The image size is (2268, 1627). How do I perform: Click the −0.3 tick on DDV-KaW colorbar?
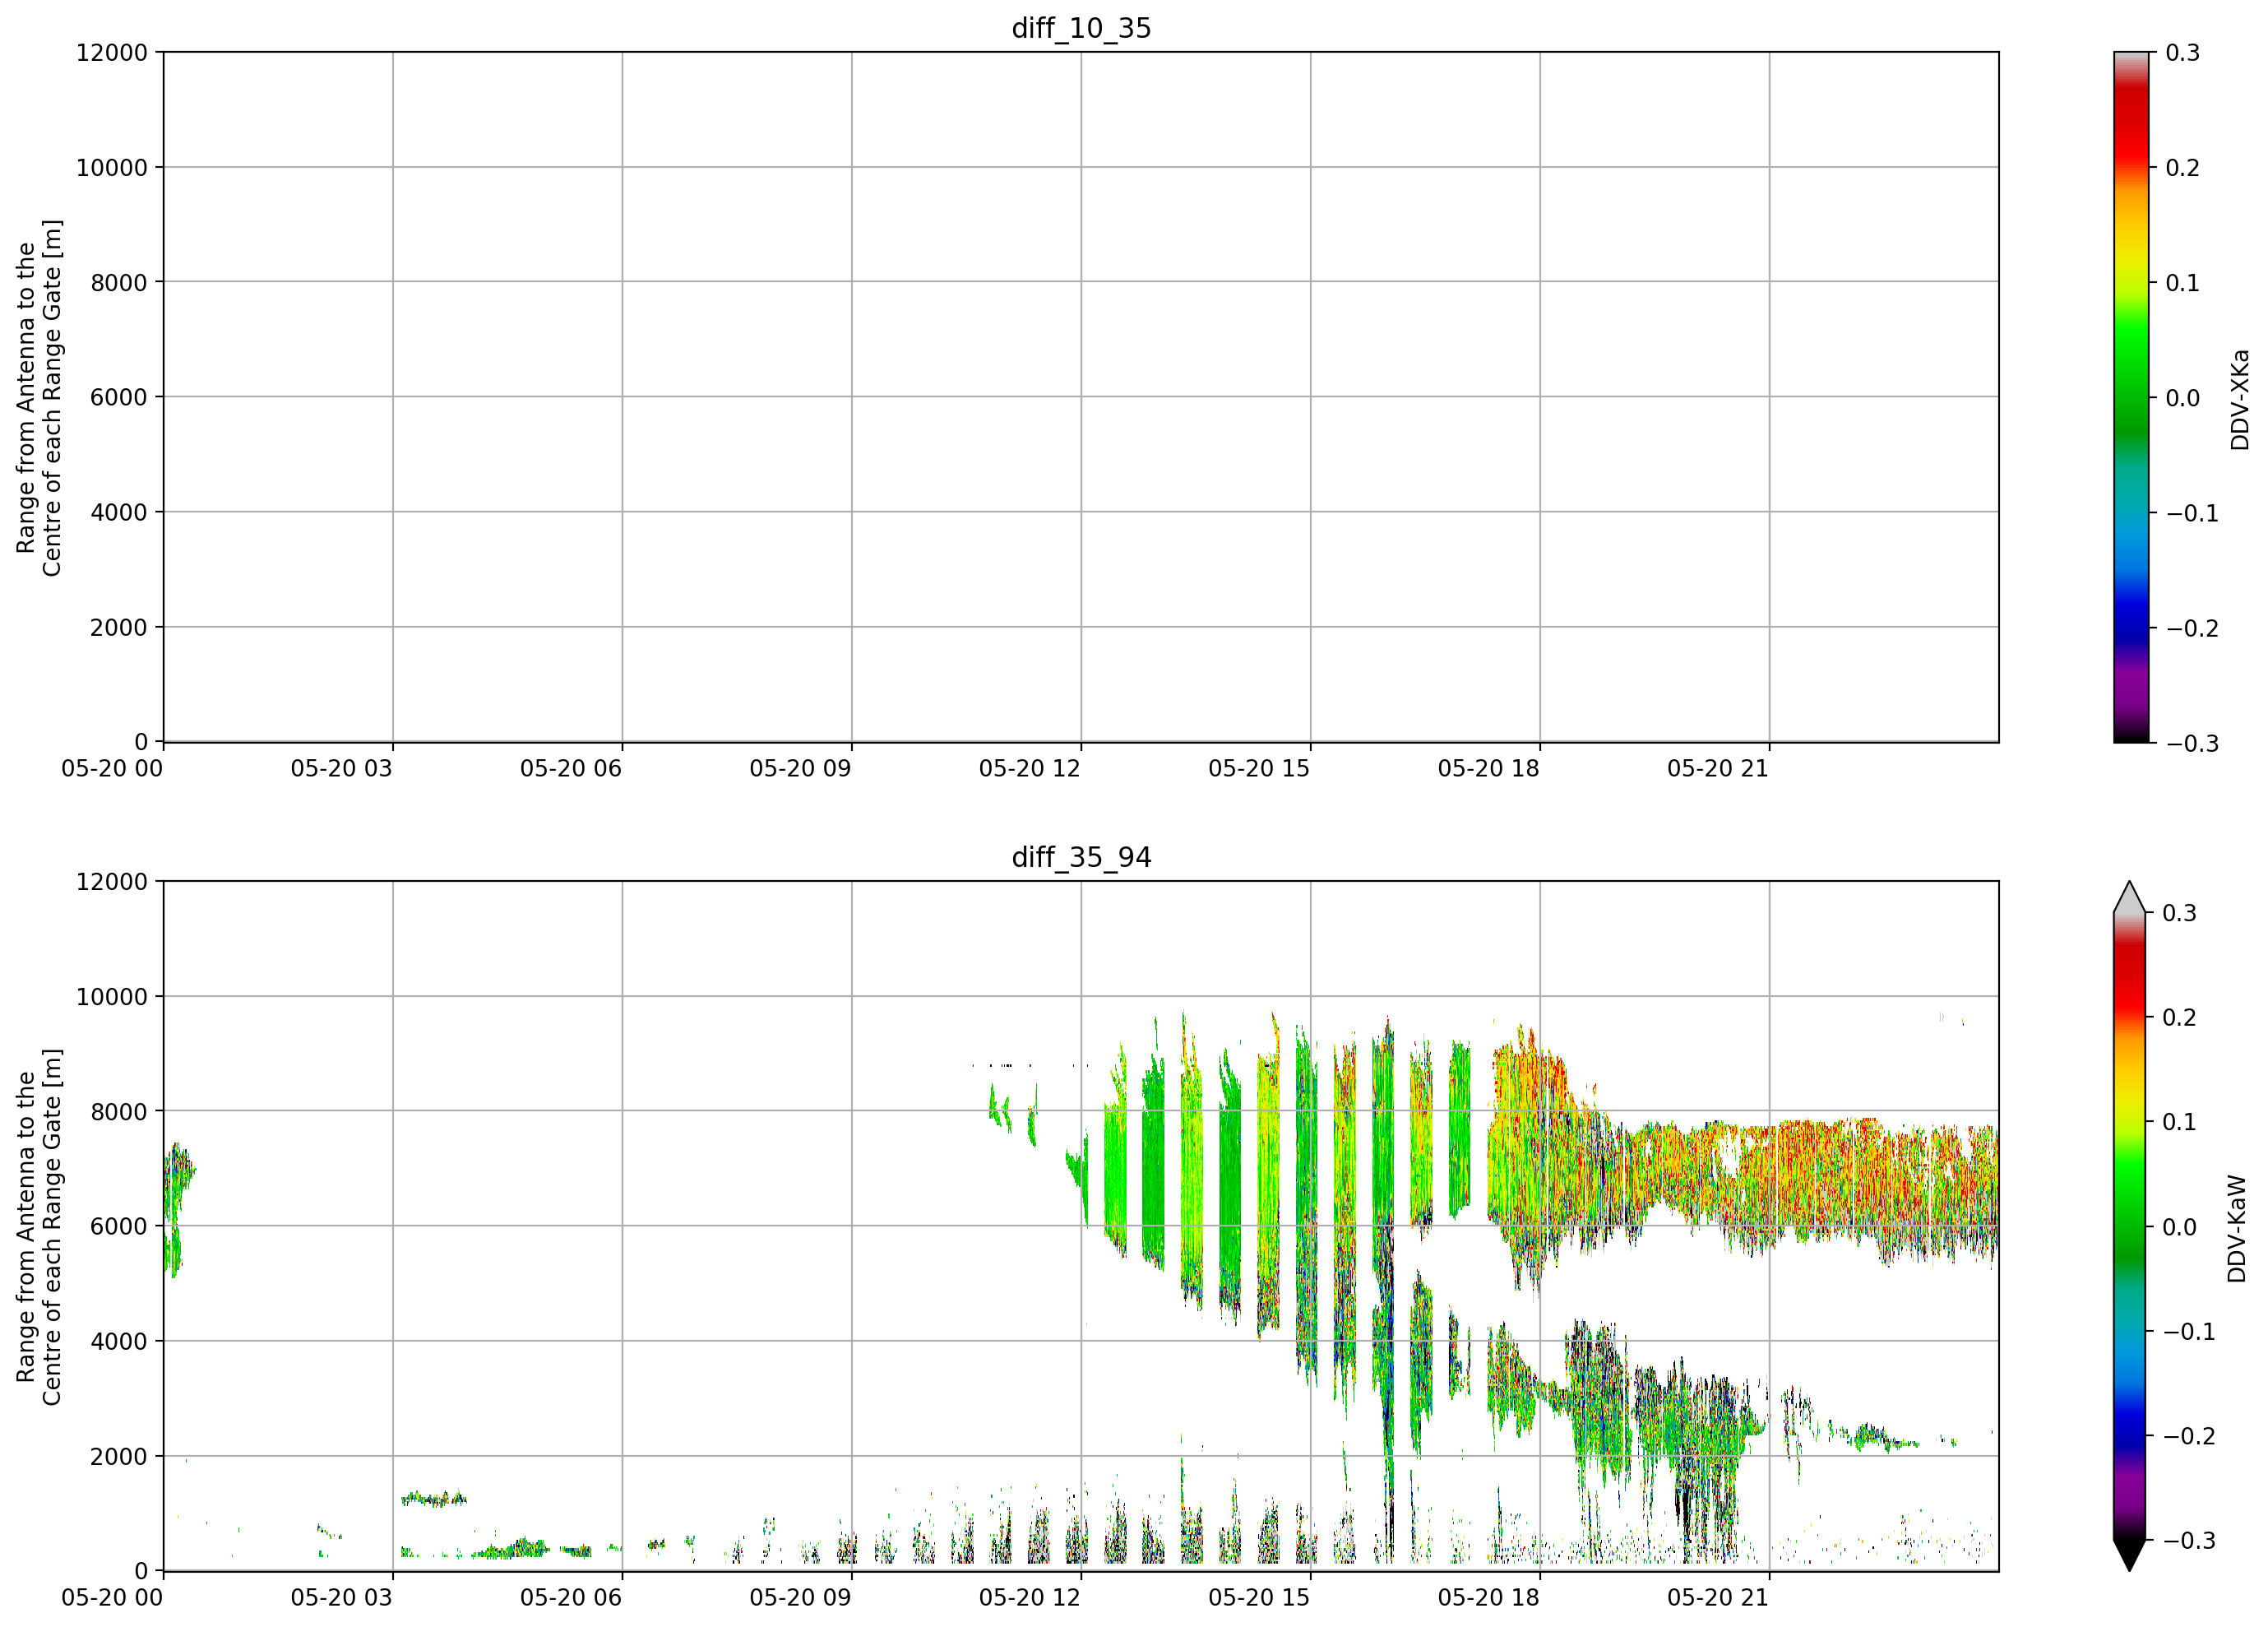[x=2189, y=1540]
